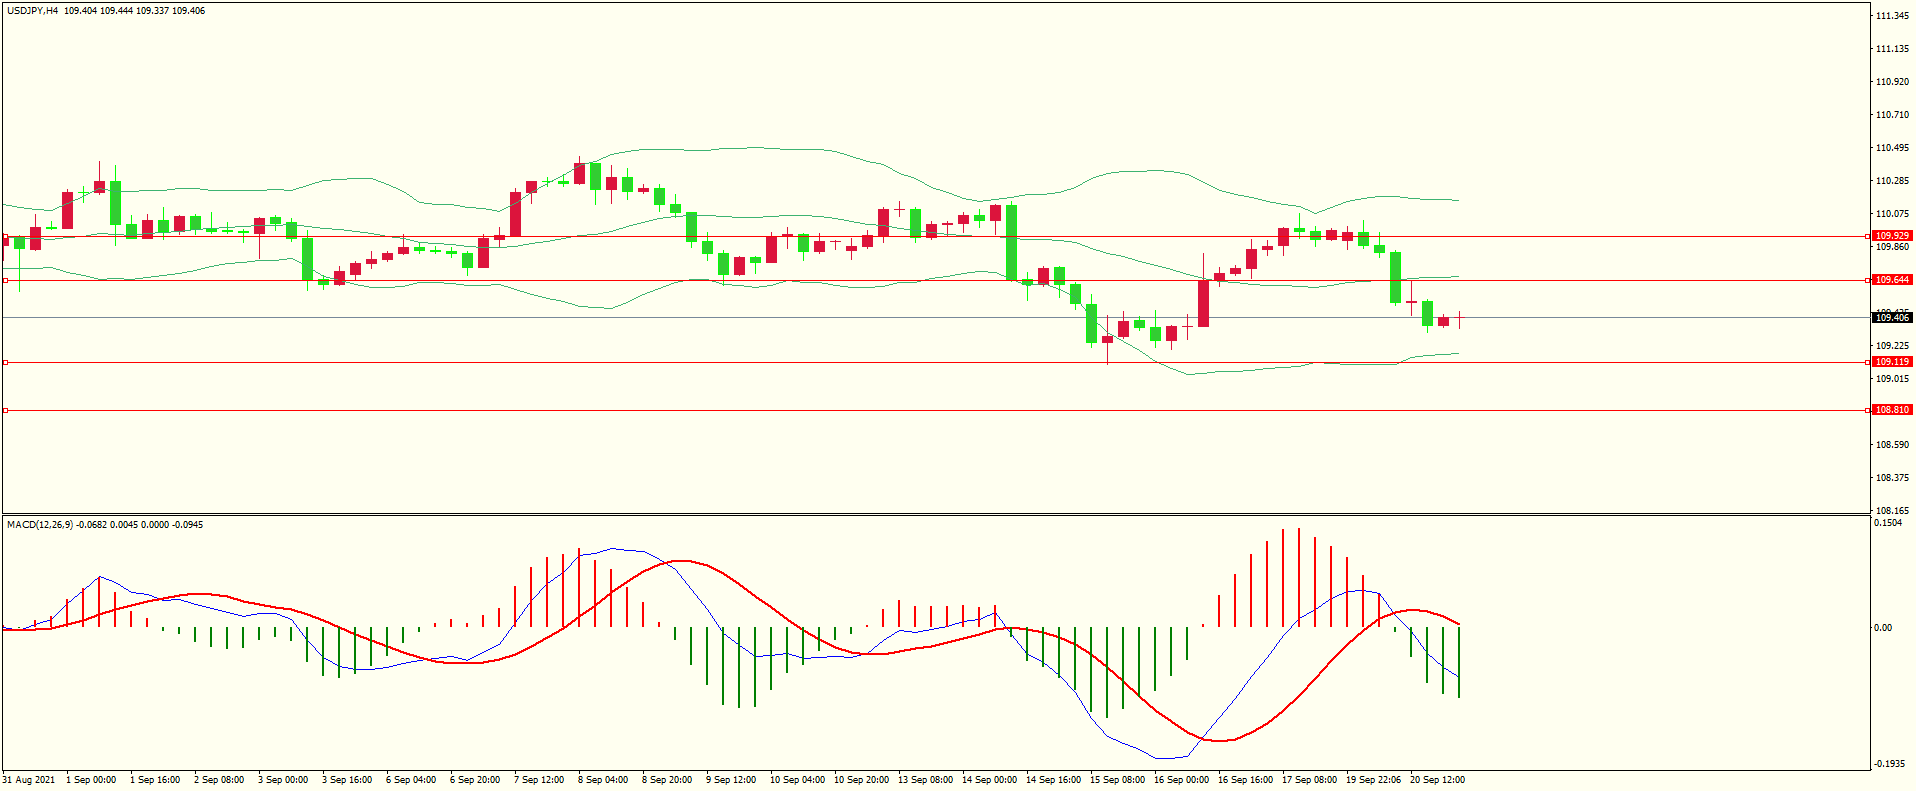
Task: Click the 8 Sep 04:00 time label
Action: pos(603,780)
